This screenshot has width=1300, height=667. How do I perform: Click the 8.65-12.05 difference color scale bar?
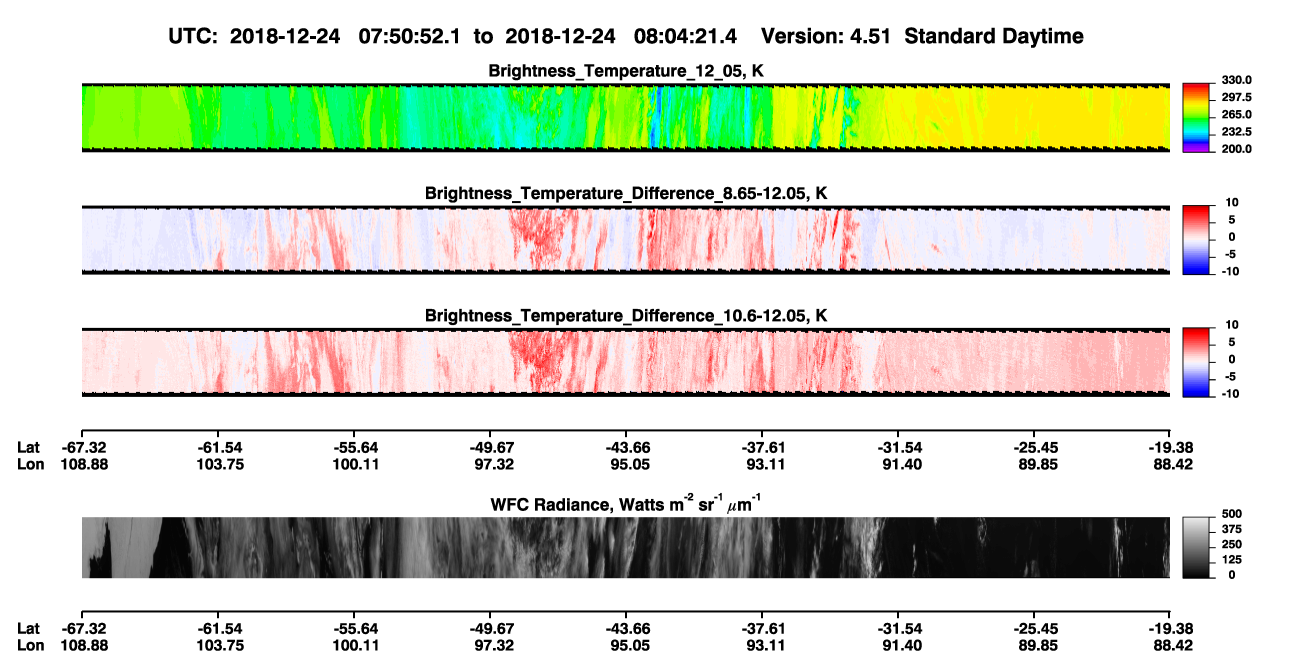[x=1195, y=239]
